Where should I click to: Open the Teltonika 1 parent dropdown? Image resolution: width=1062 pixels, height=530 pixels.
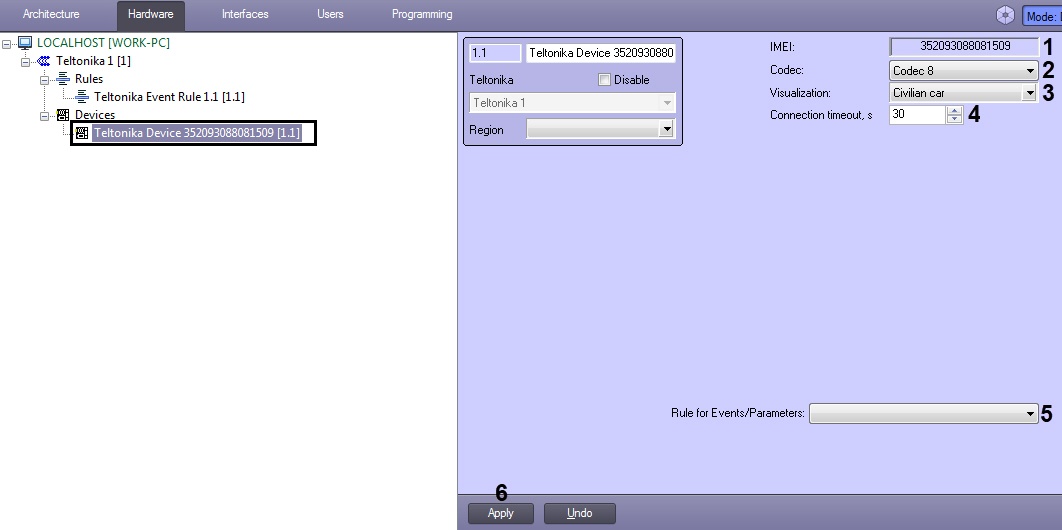point(572,103)
